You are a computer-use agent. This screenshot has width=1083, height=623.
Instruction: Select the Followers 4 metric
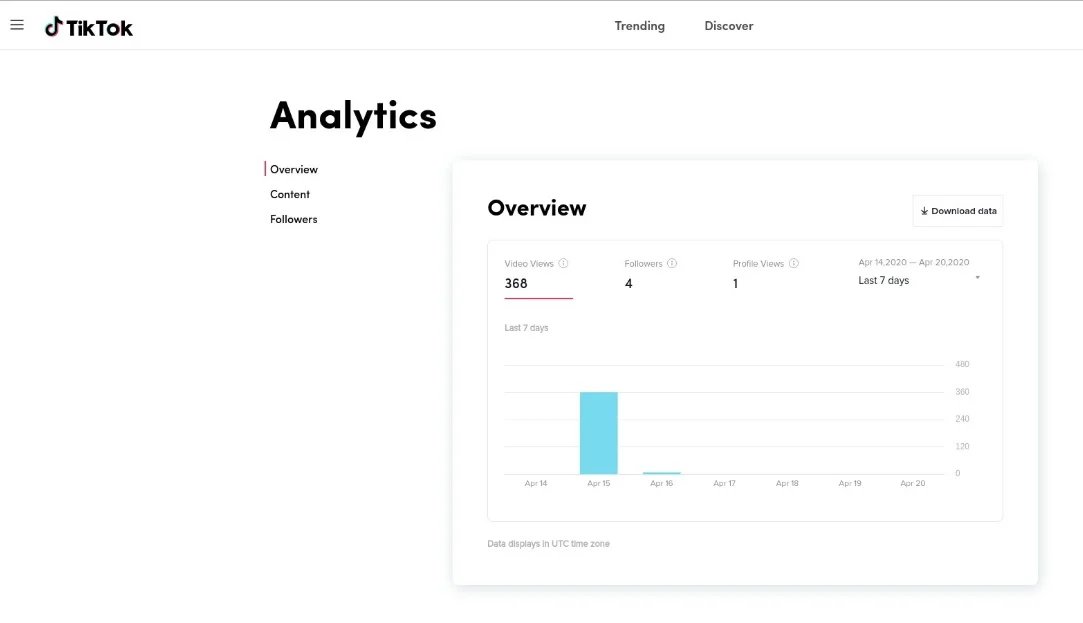pyautogui.click(x=650, y=276)
